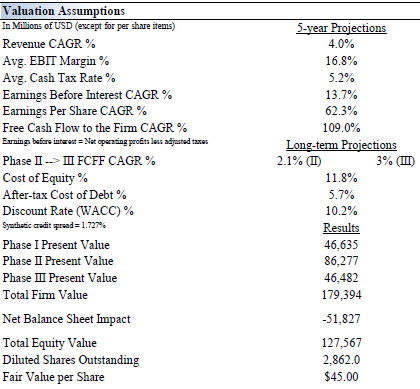This screenshot has height=389, width=420.
Task: Click the Results heading
Action: click(x=341, y=228)
